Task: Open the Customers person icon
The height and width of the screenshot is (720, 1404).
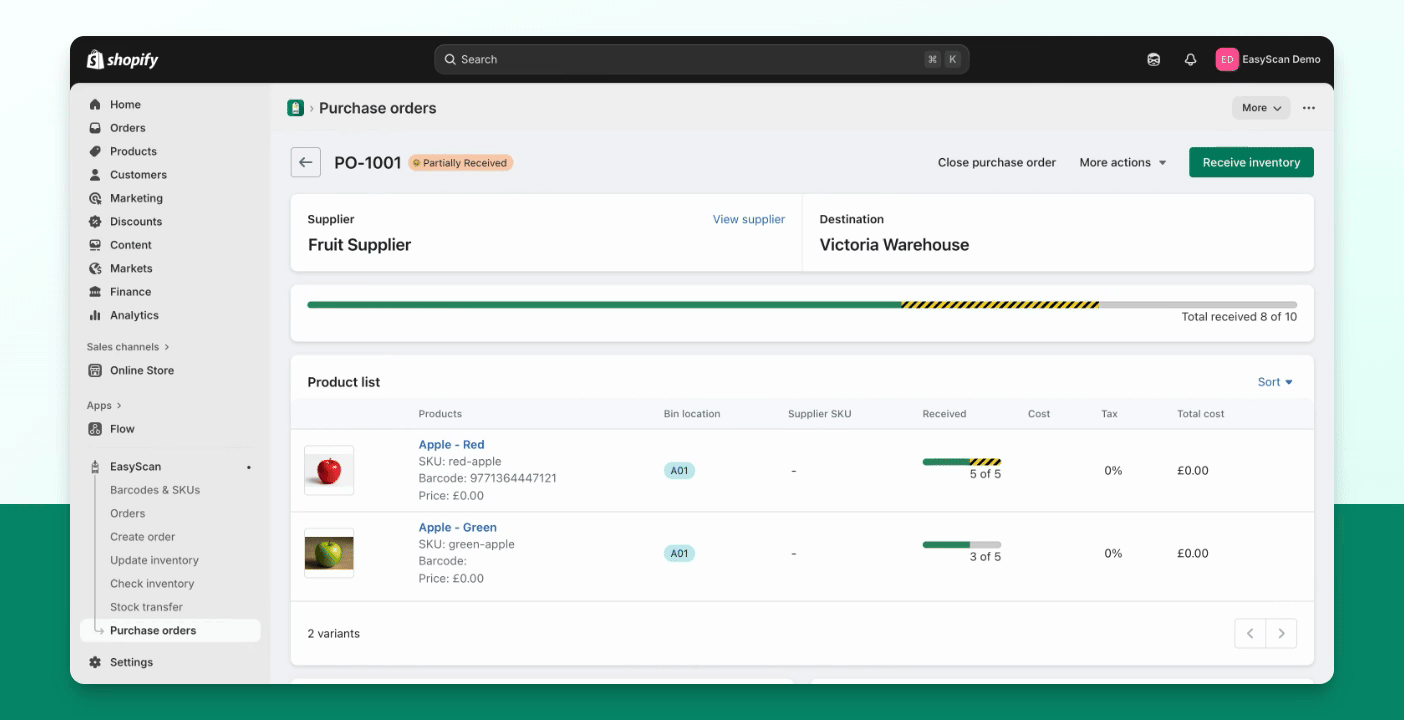Action: [x=95, y=175]
